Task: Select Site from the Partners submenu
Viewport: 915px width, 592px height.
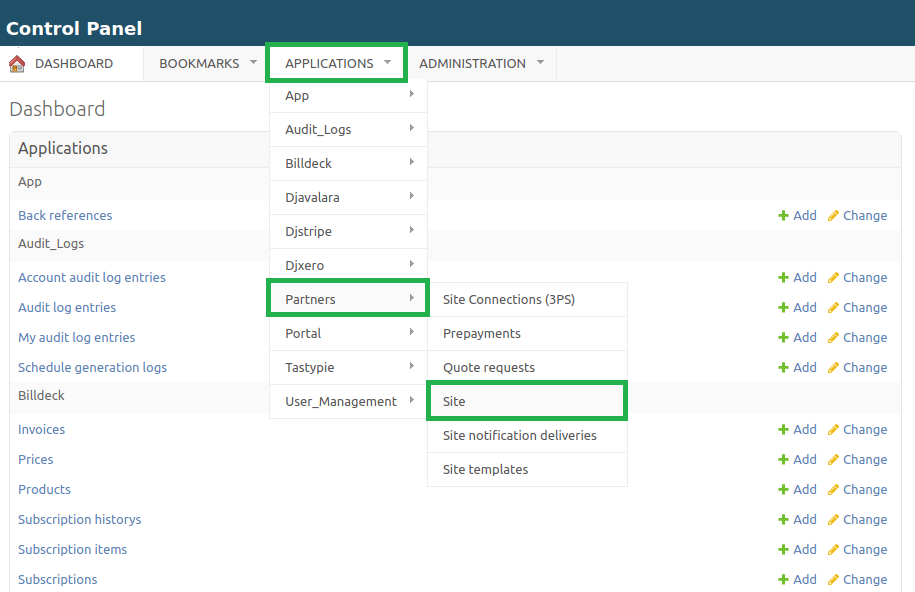Action: [526, 402]
